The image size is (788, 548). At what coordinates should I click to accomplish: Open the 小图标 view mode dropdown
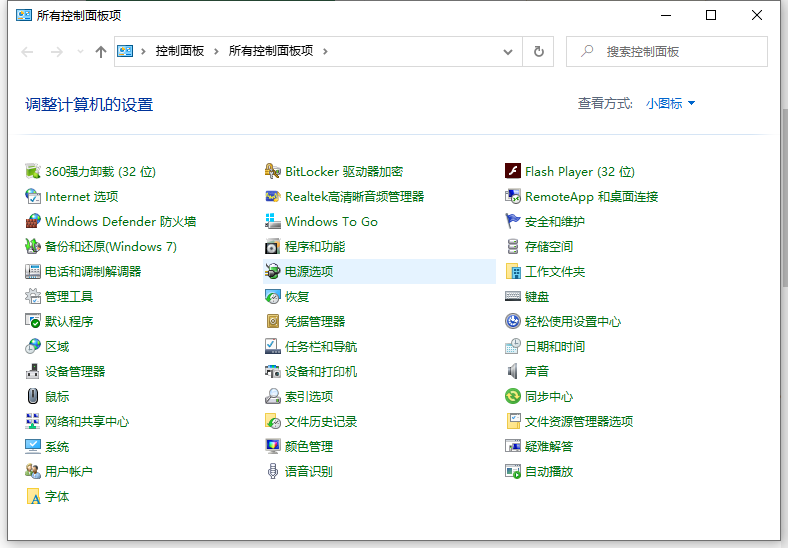pyautogui.click(x=670, y=104)
